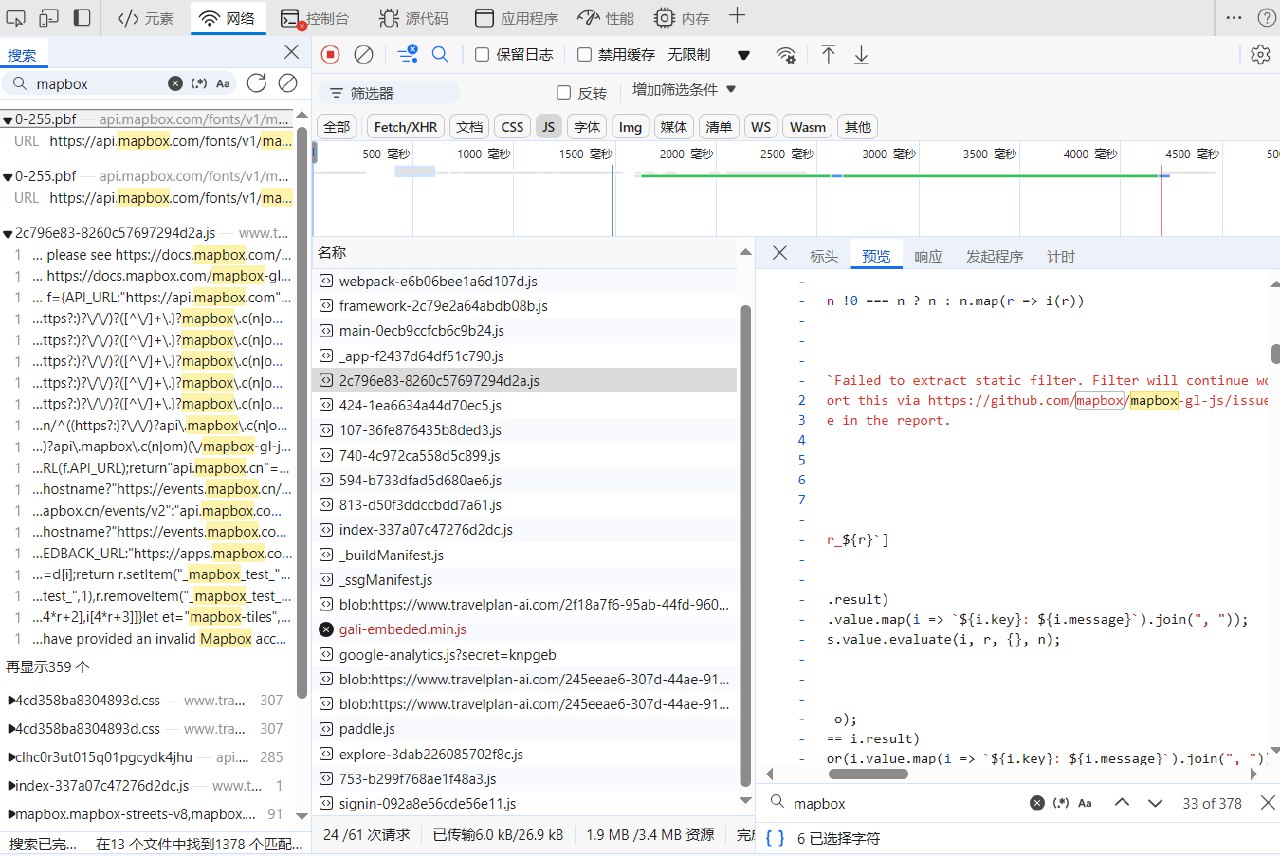Filter requests by WS type

pyautogui.click(x=761, y=127)
